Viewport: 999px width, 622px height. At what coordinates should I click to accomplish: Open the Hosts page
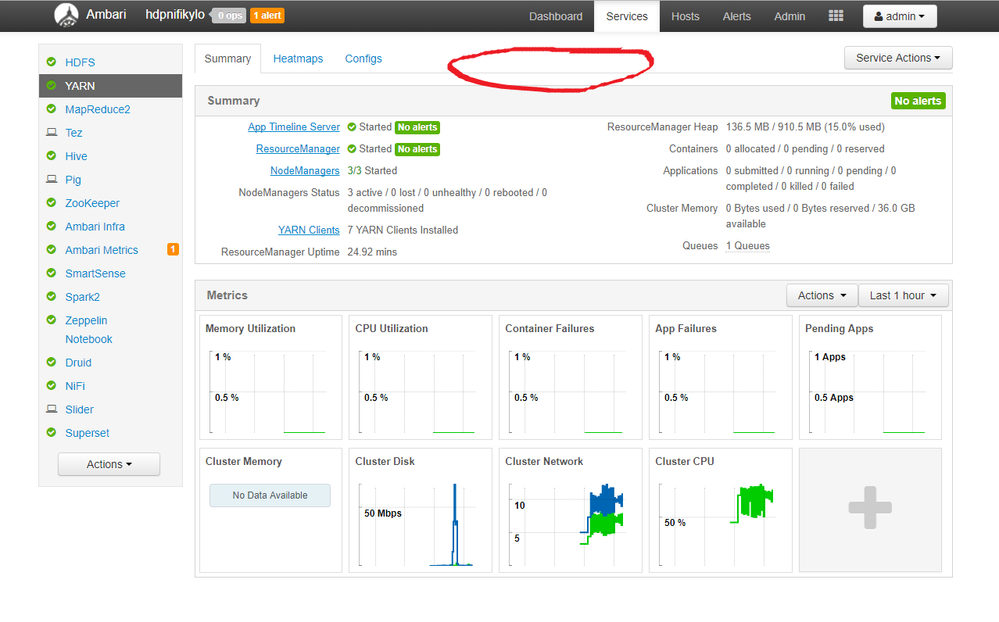(685, 16)
